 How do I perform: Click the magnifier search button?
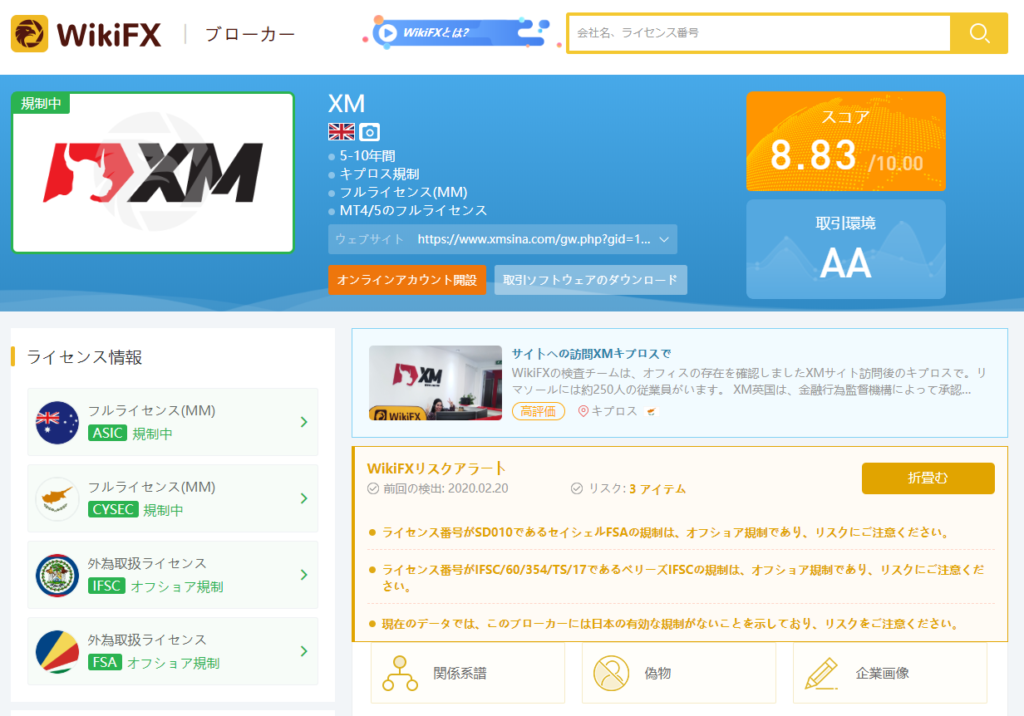tap(979, 33)
